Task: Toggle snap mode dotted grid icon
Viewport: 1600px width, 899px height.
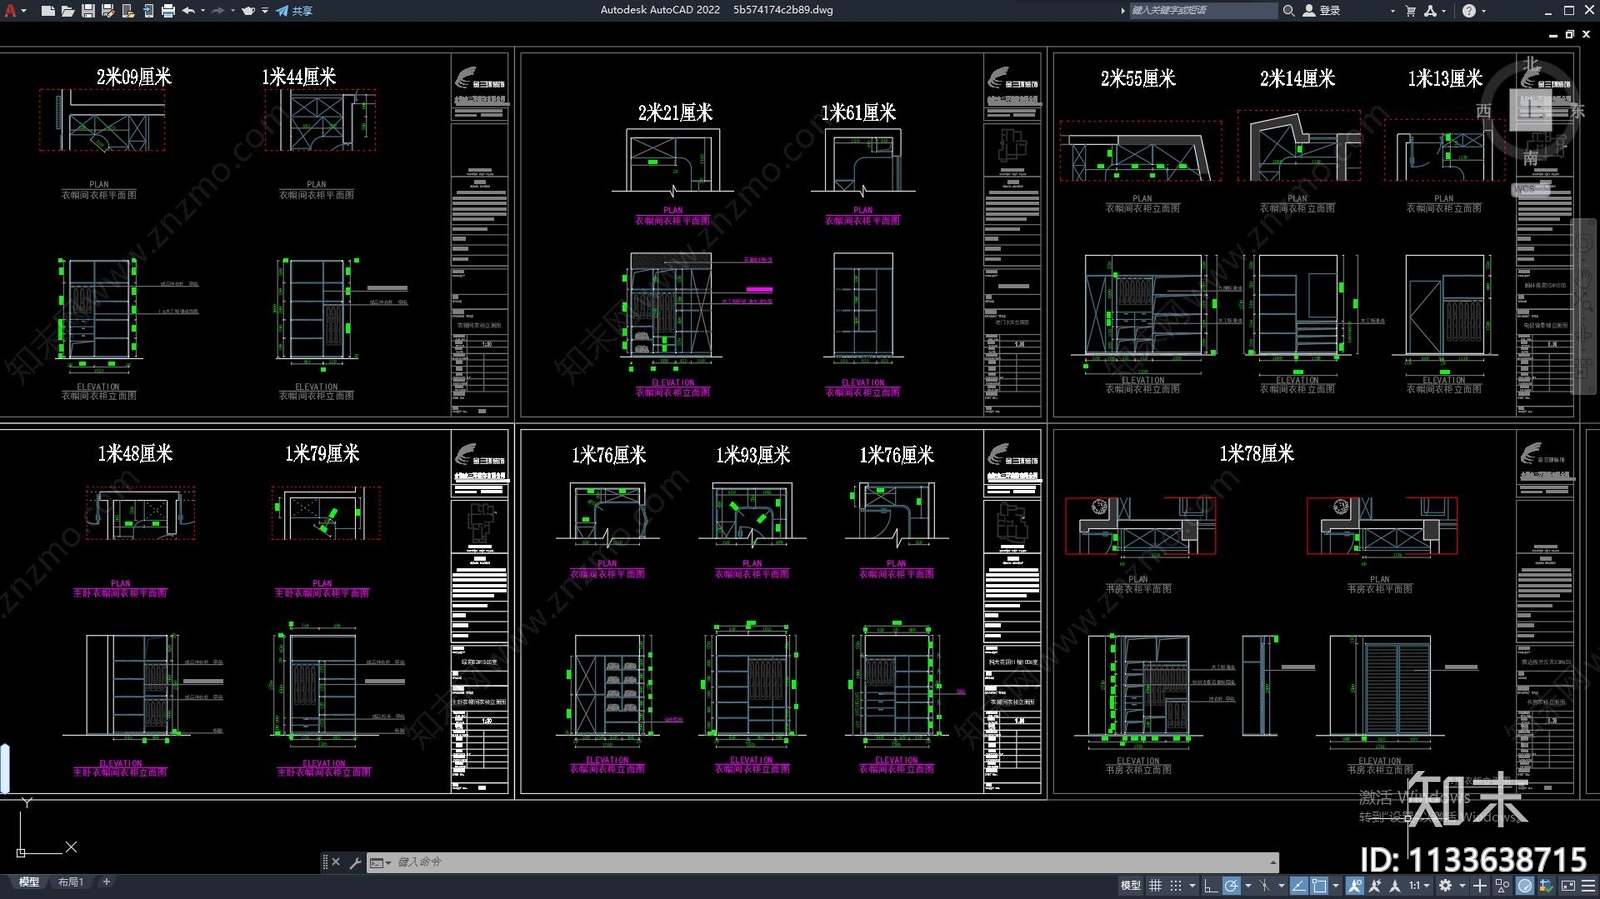Action: coord(1176,886)
